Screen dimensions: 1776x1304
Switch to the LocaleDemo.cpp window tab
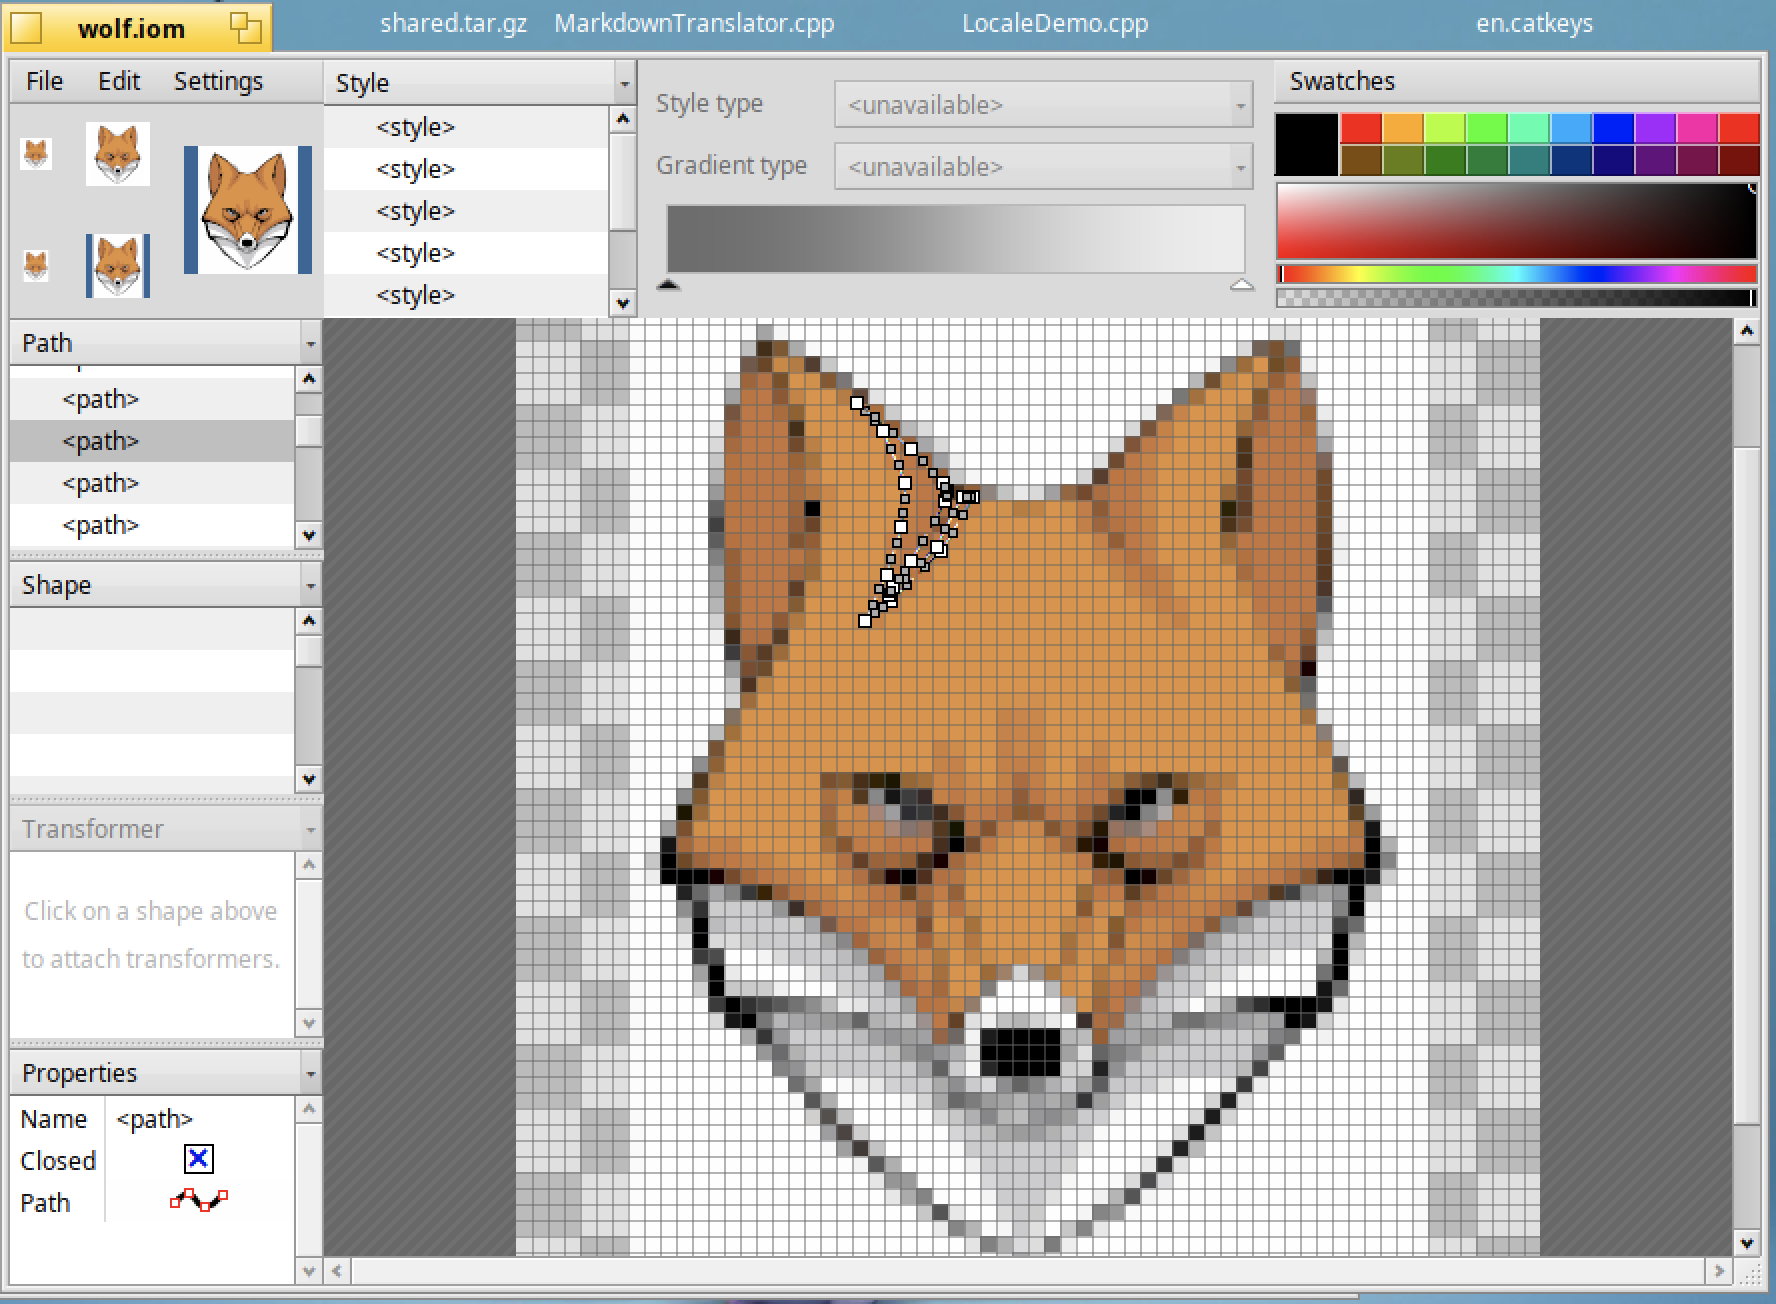(x=1054, y=24)
